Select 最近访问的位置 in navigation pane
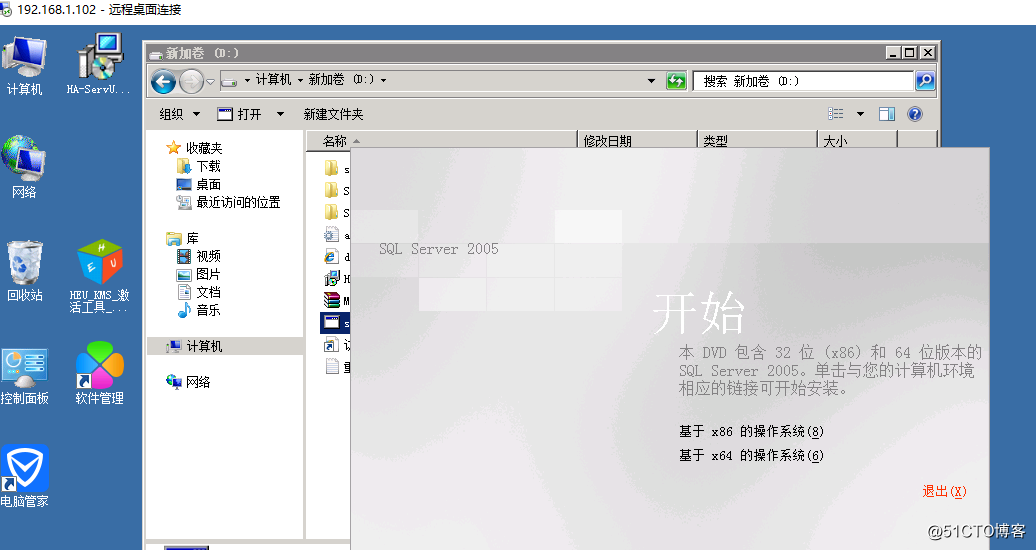Image resolution: width=1036 pixels, height=550 pixels. click(x=229, y=202)
